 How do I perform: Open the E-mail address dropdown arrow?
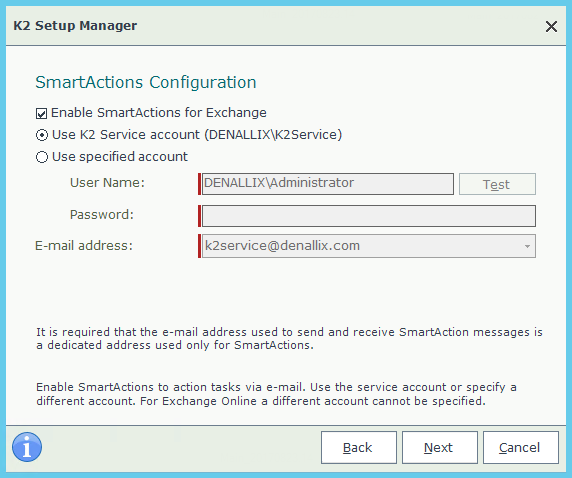(x=527, y=246)
